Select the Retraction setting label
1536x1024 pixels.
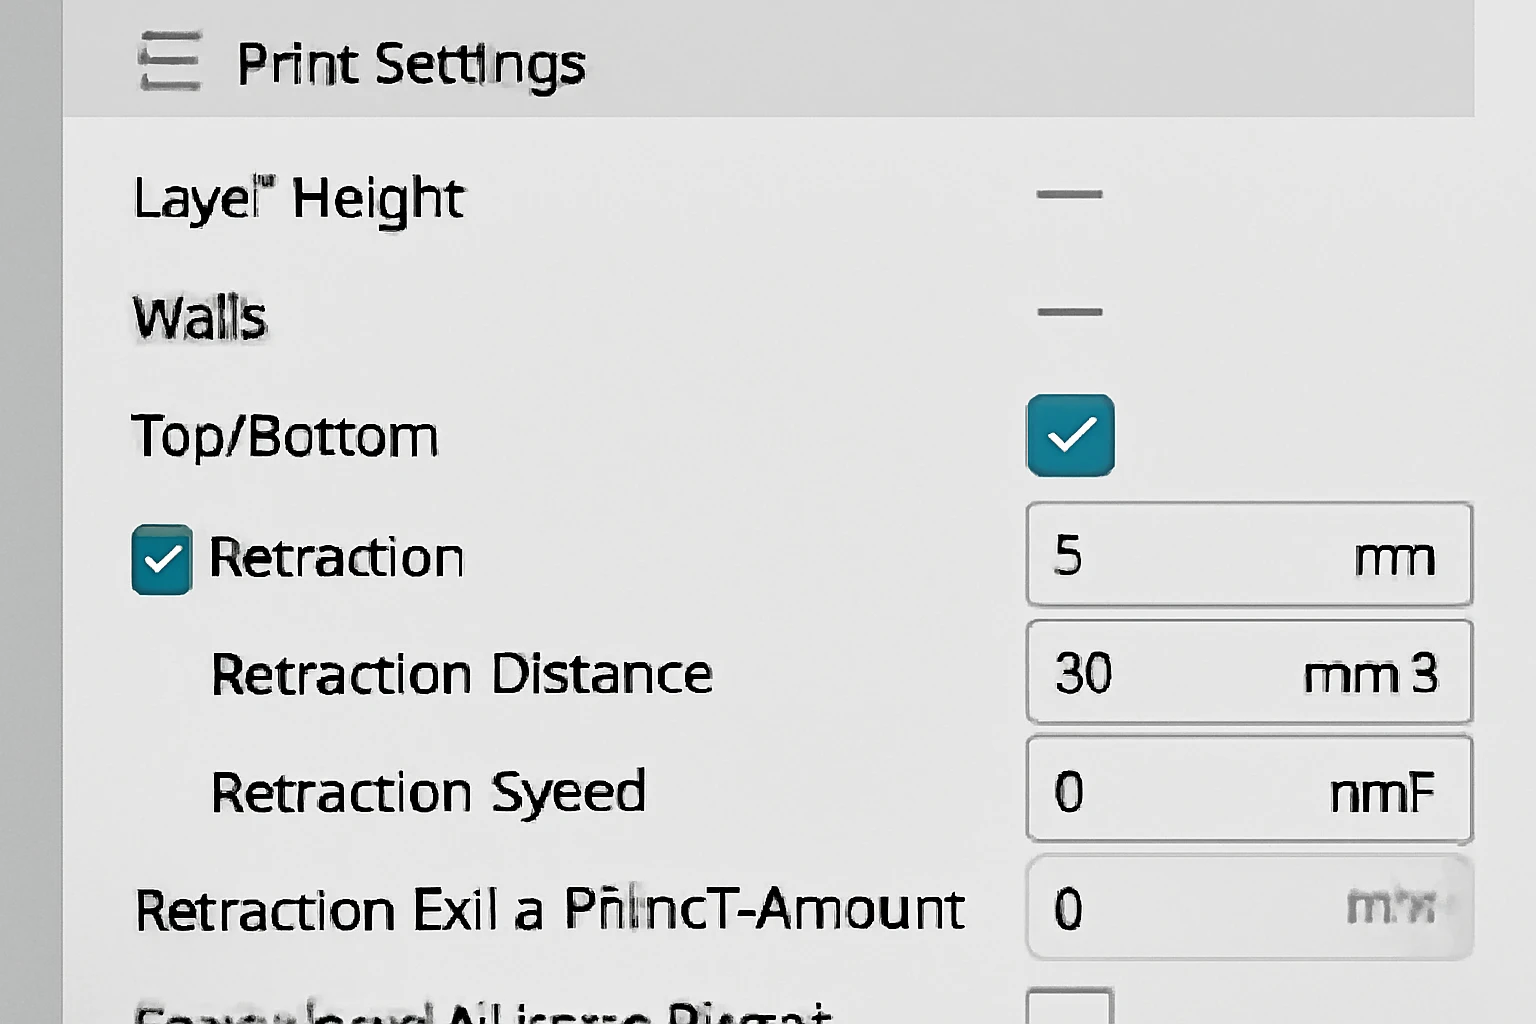click(336, 557)
